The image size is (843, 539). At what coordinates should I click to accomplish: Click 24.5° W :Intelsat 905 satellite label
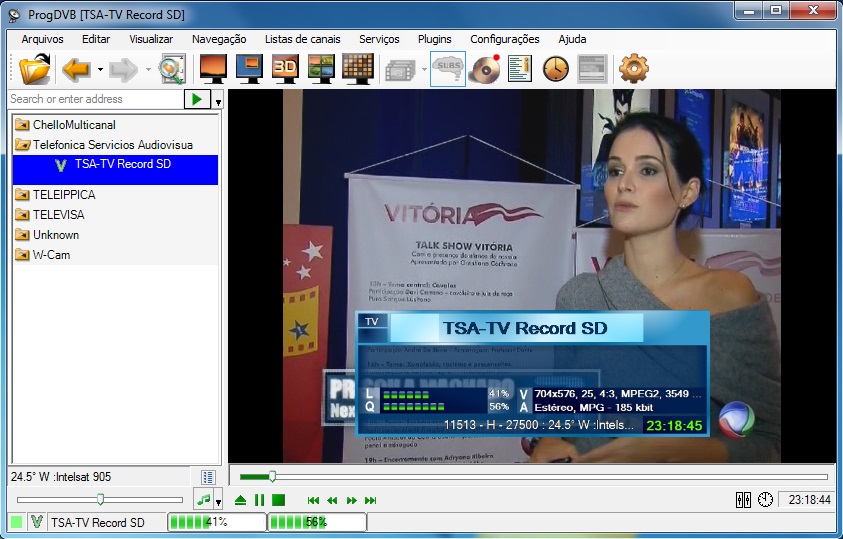coord(61,477)
